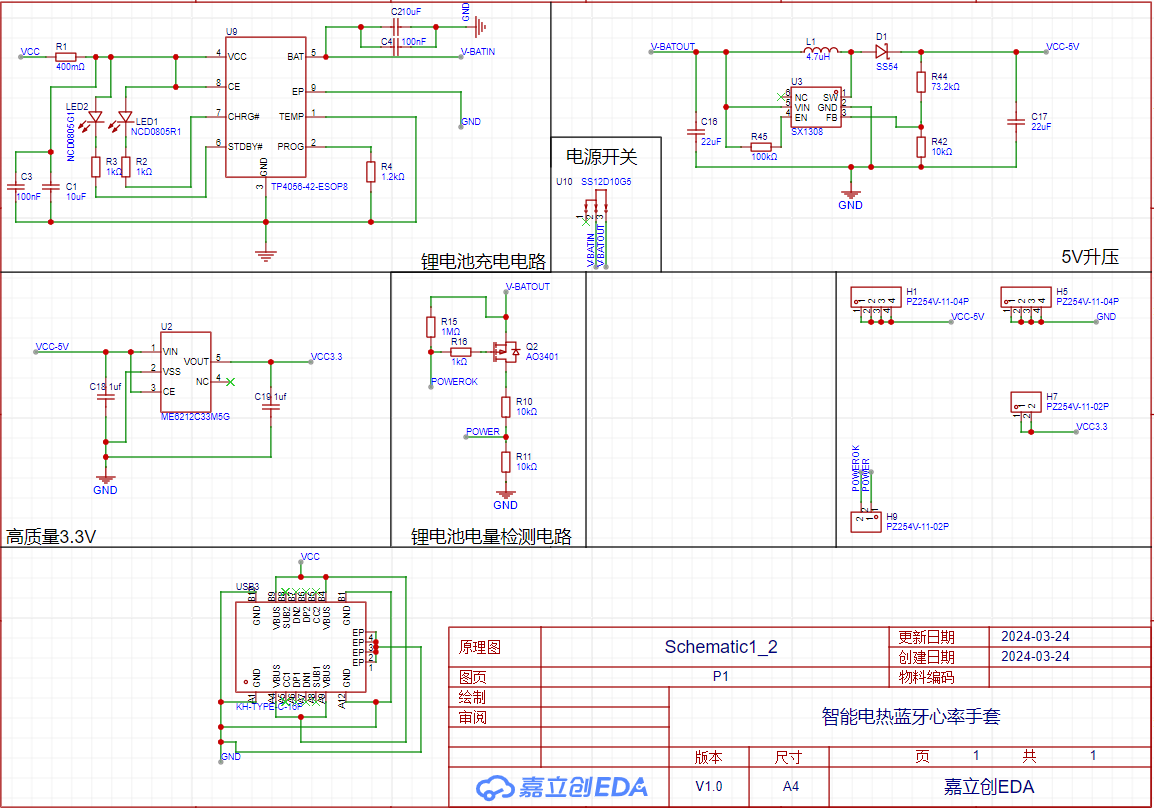Click the 创建日期 2024-03-24 value
The width and height of the screenshot is (1154, 808).
pos(1035,656)
